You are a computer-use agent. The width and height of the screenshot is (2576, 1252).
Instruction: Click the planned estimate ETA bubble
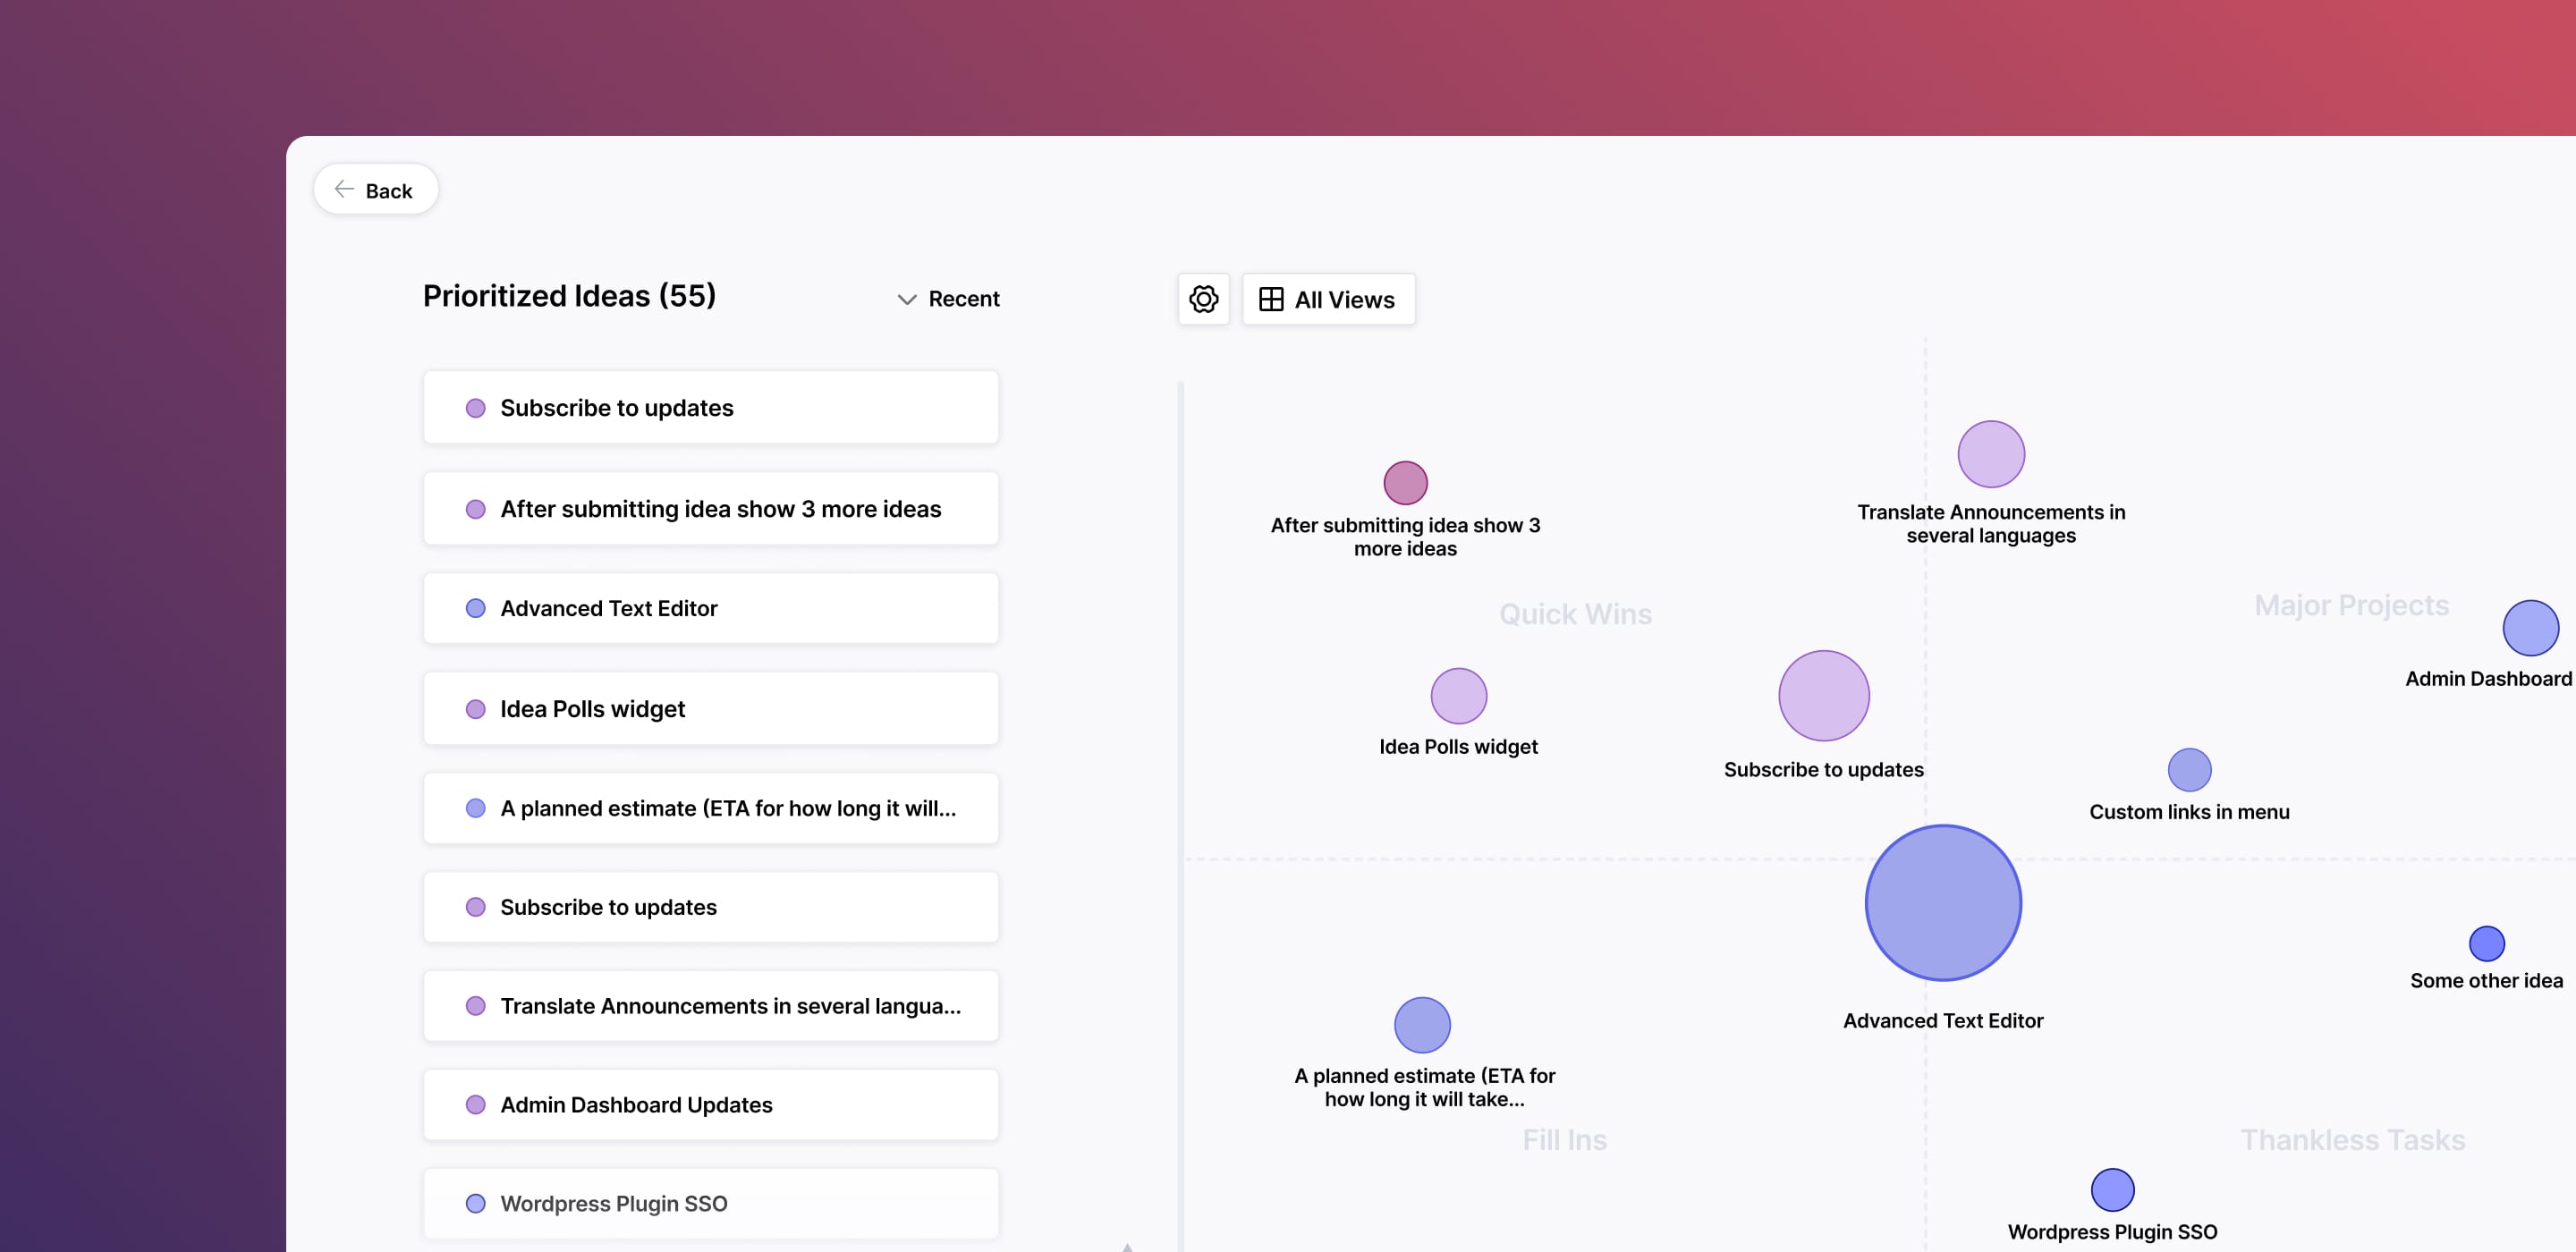tap(1422, 1025)
